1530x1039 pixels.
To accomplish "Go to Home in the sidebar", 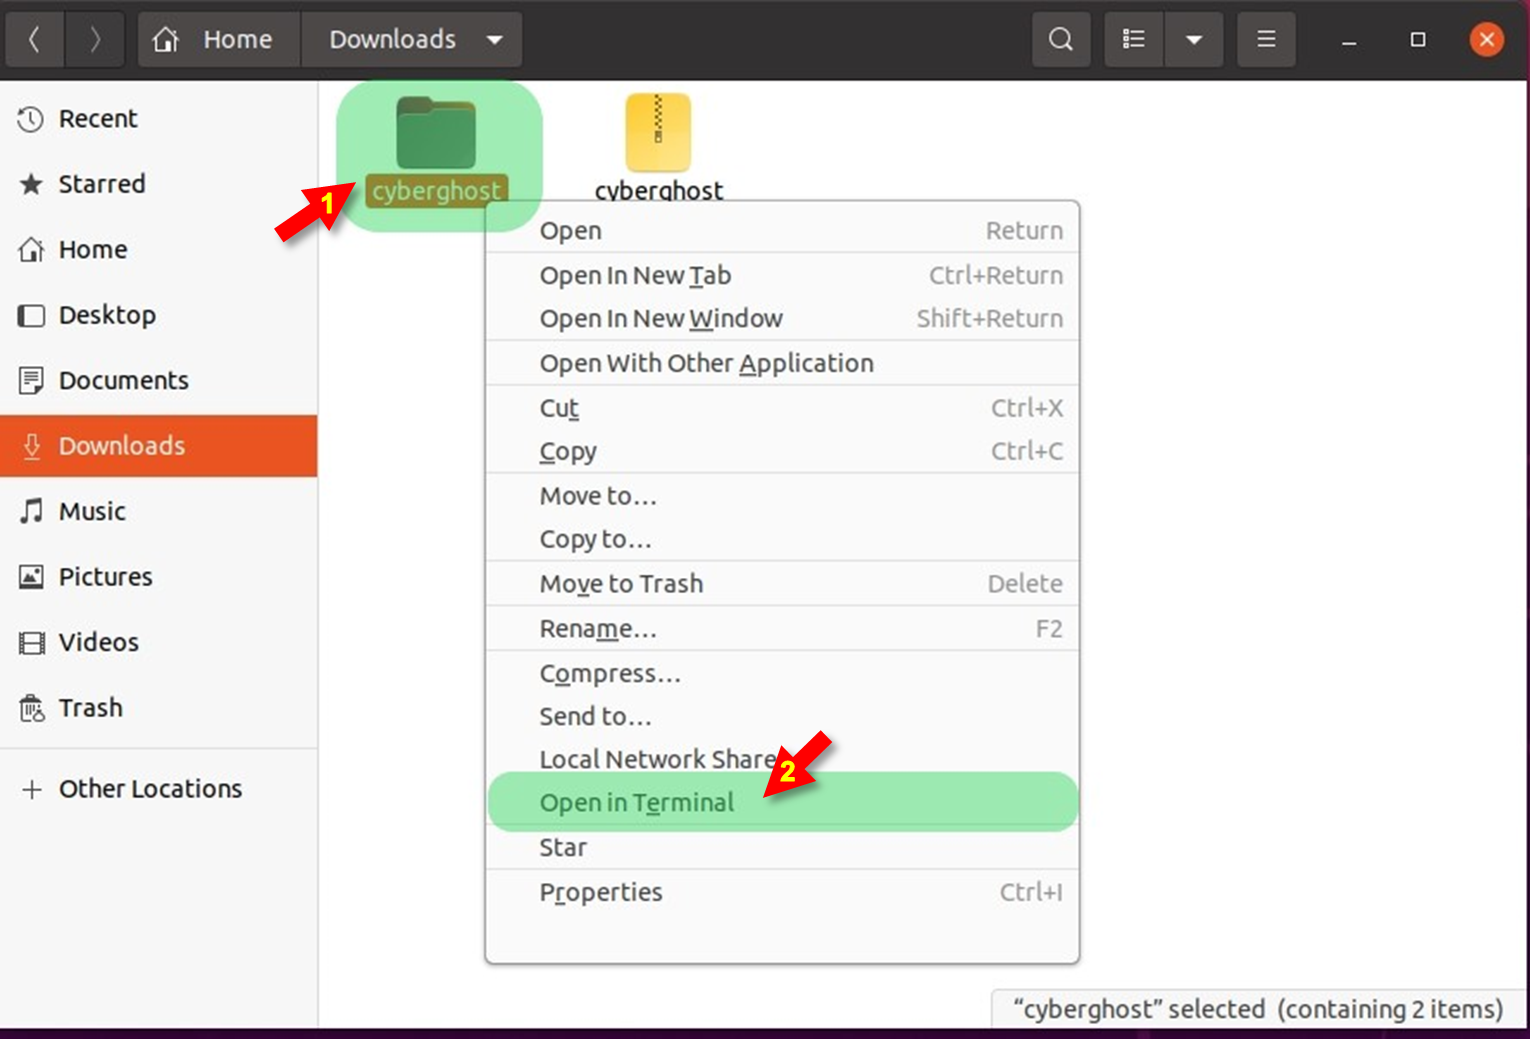I will pyautogui.click(x=159, y=250).
